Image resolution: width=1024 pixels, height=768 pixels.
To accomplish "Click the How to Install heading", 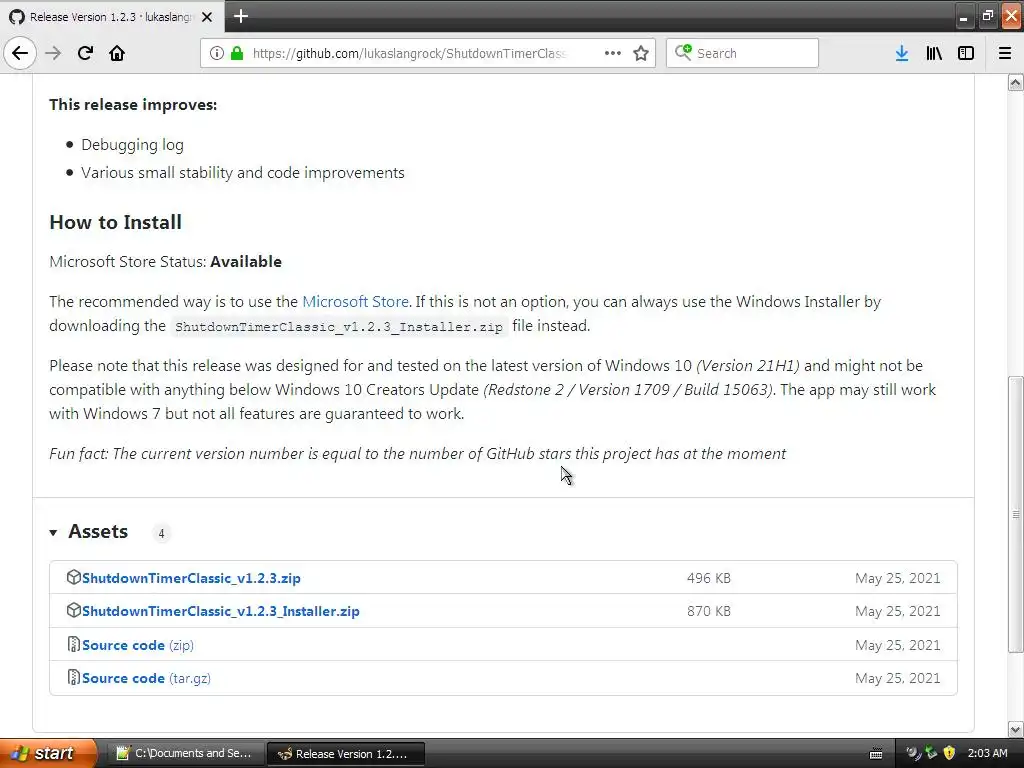I will click(x=116, y=222).
